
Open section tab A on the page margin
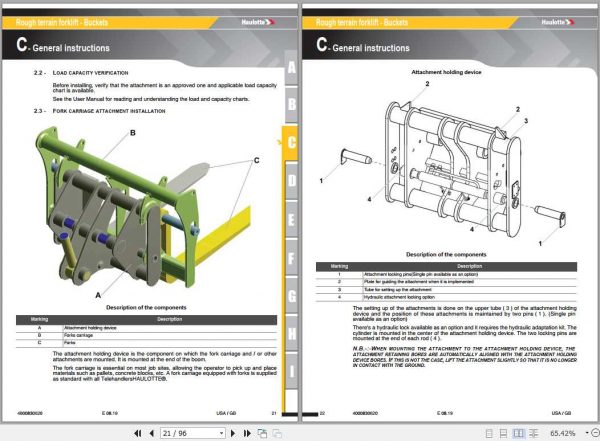click(291, 67)
